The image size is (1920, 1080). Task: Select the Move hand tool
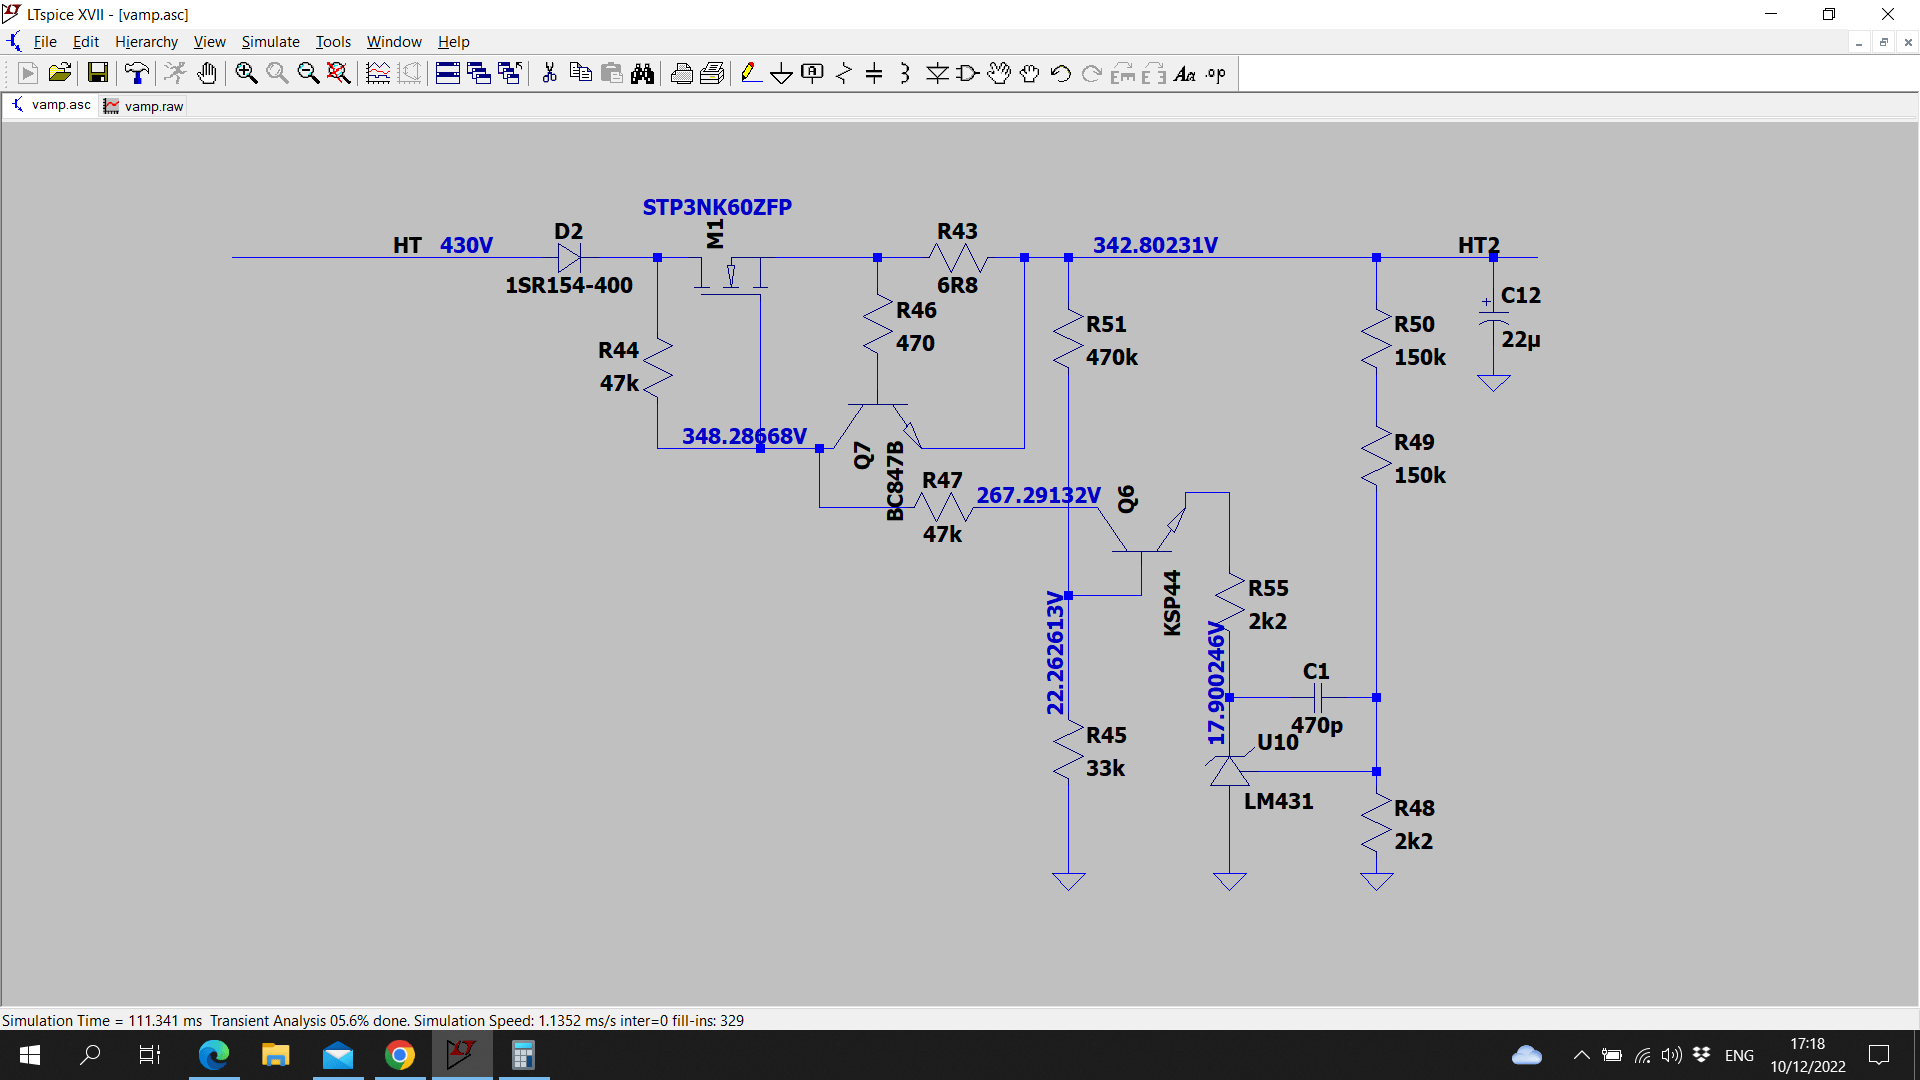[x=999, y=73]
